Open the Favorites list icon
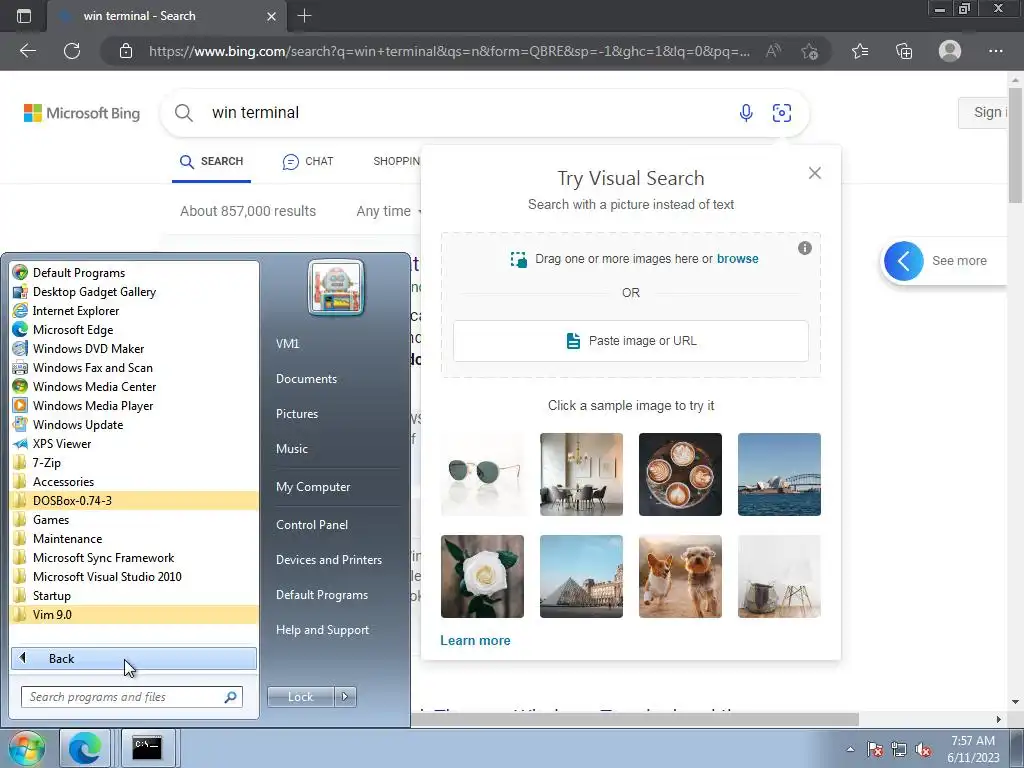 pyautogui.click(x=860, y=51)
